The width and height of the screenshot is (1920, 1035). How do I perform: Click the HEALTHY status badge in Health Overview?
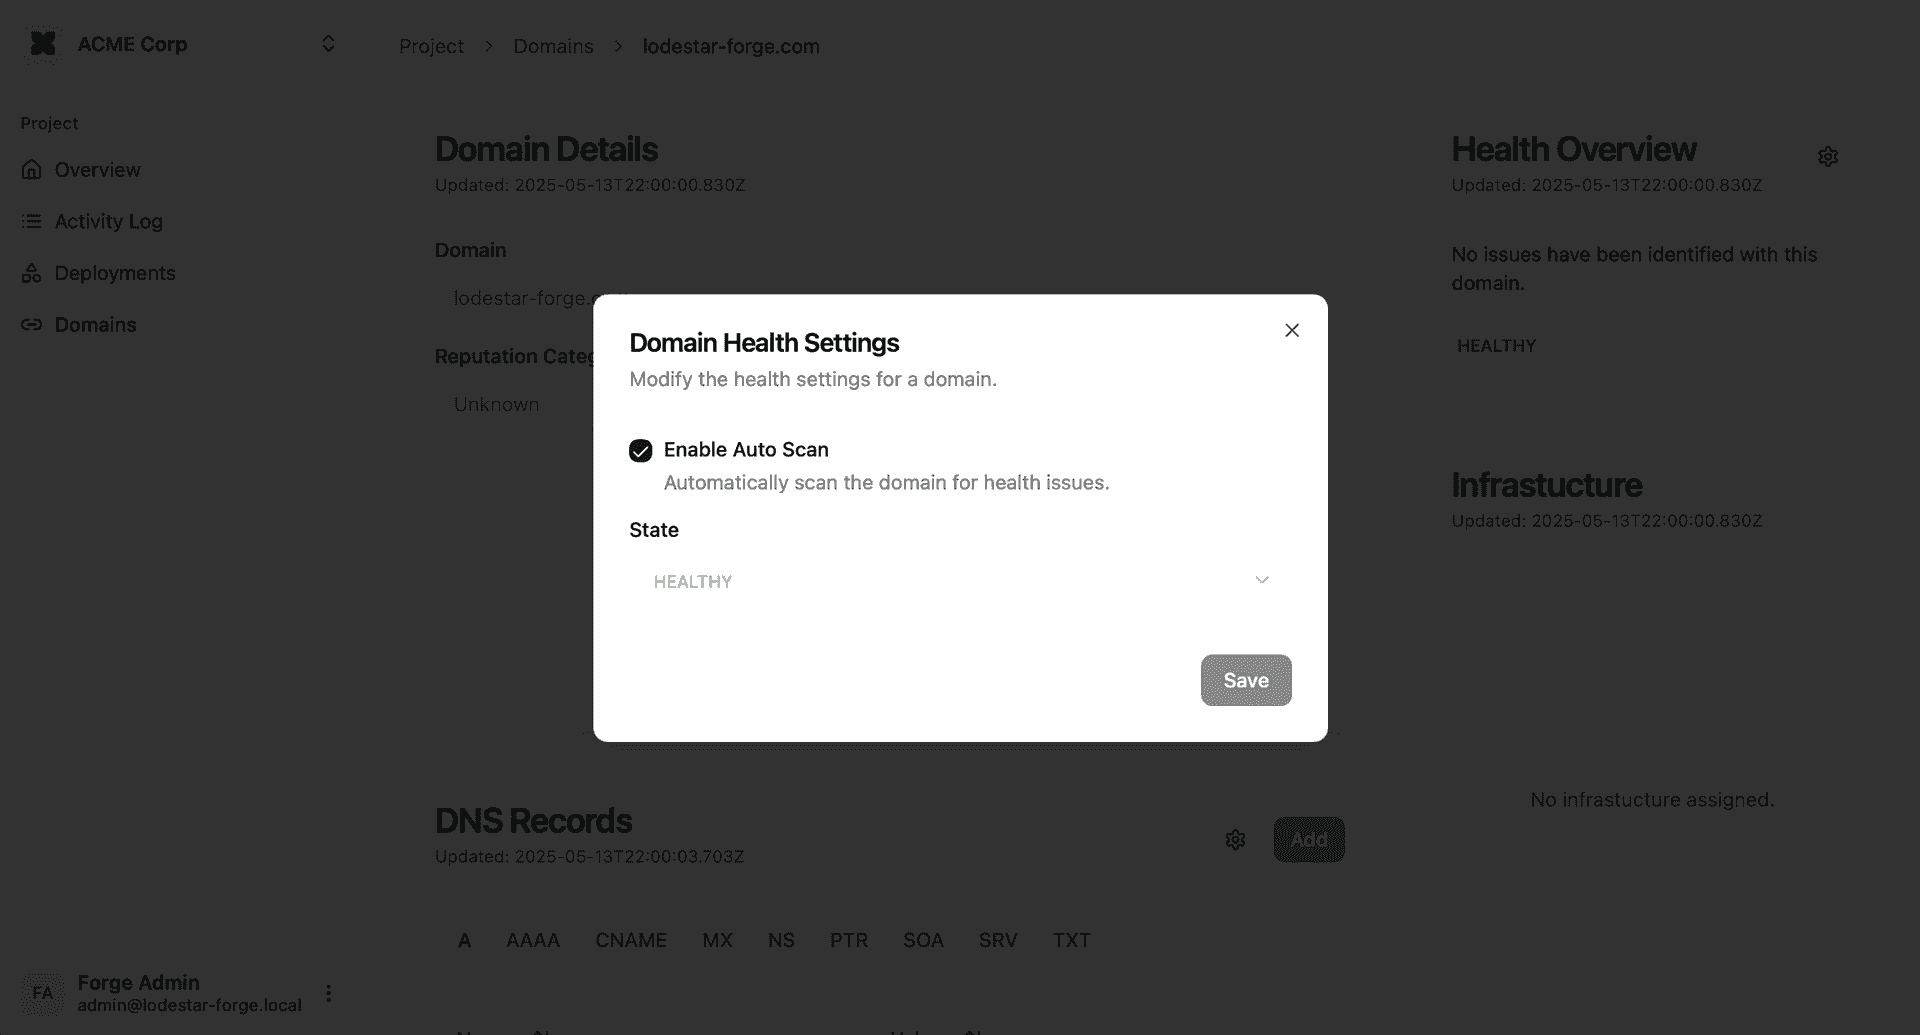tap(1496, 346)
